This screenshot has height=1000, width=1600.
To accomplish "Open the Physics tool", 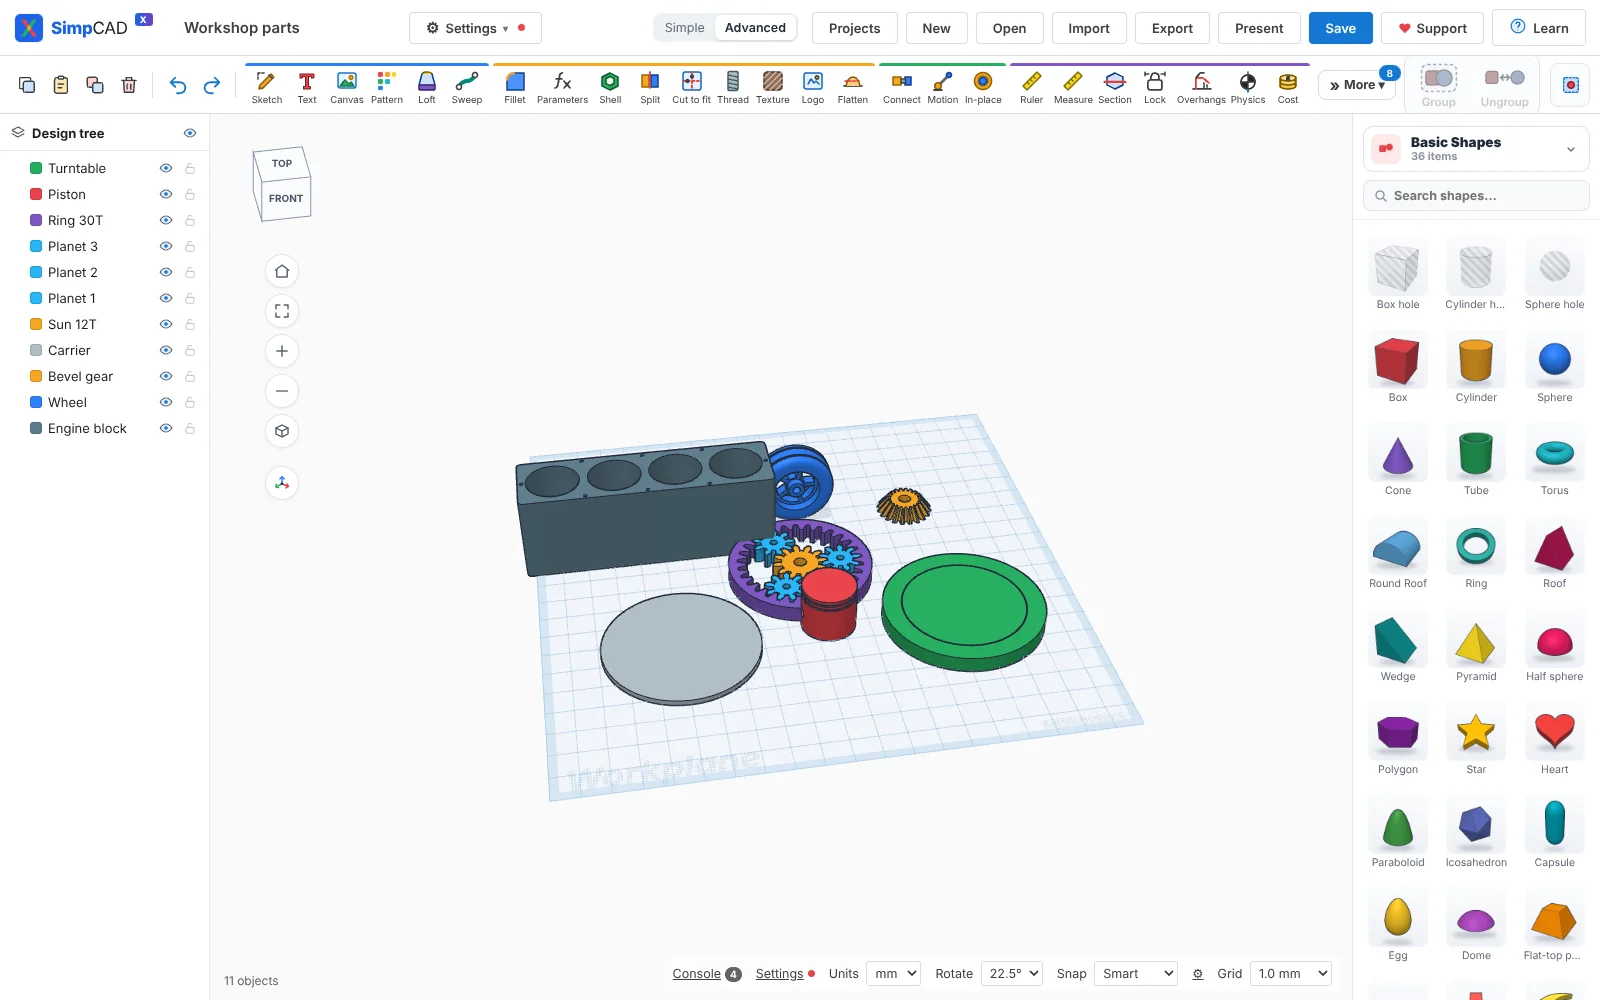I will 1248,87.
